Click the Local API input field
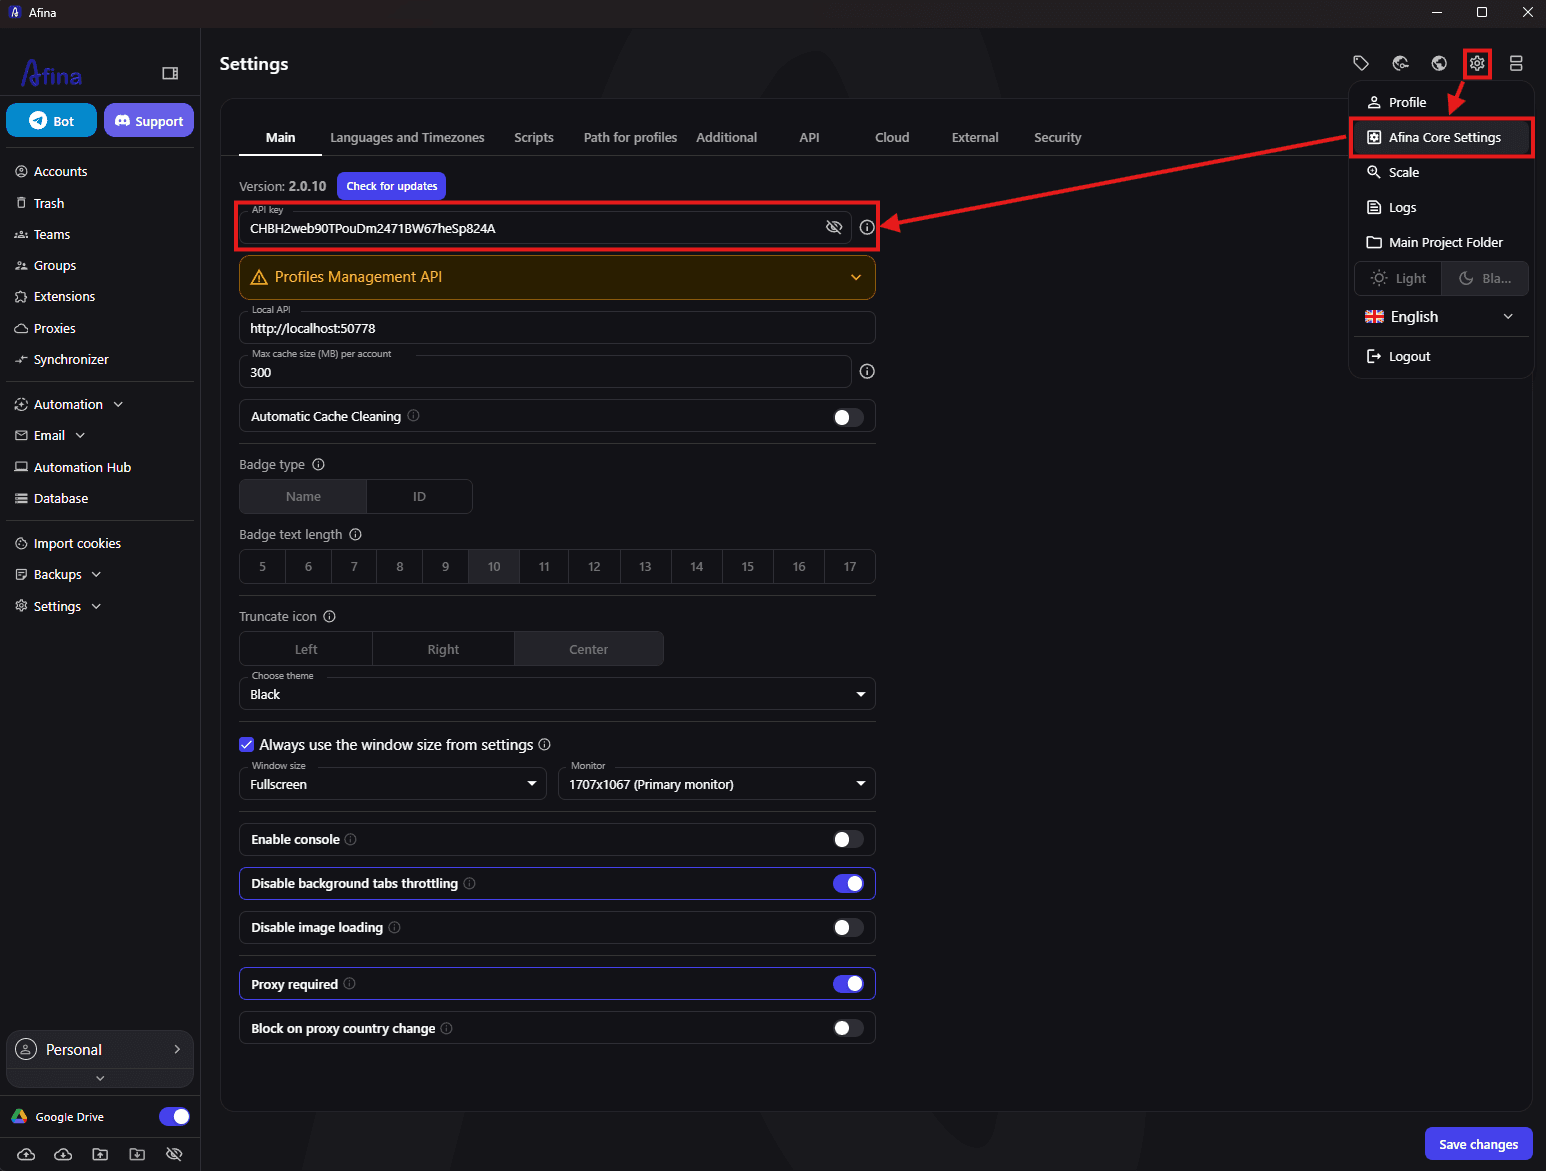The height and width of the screenshot is (1171, 1546). pos(557,327)
